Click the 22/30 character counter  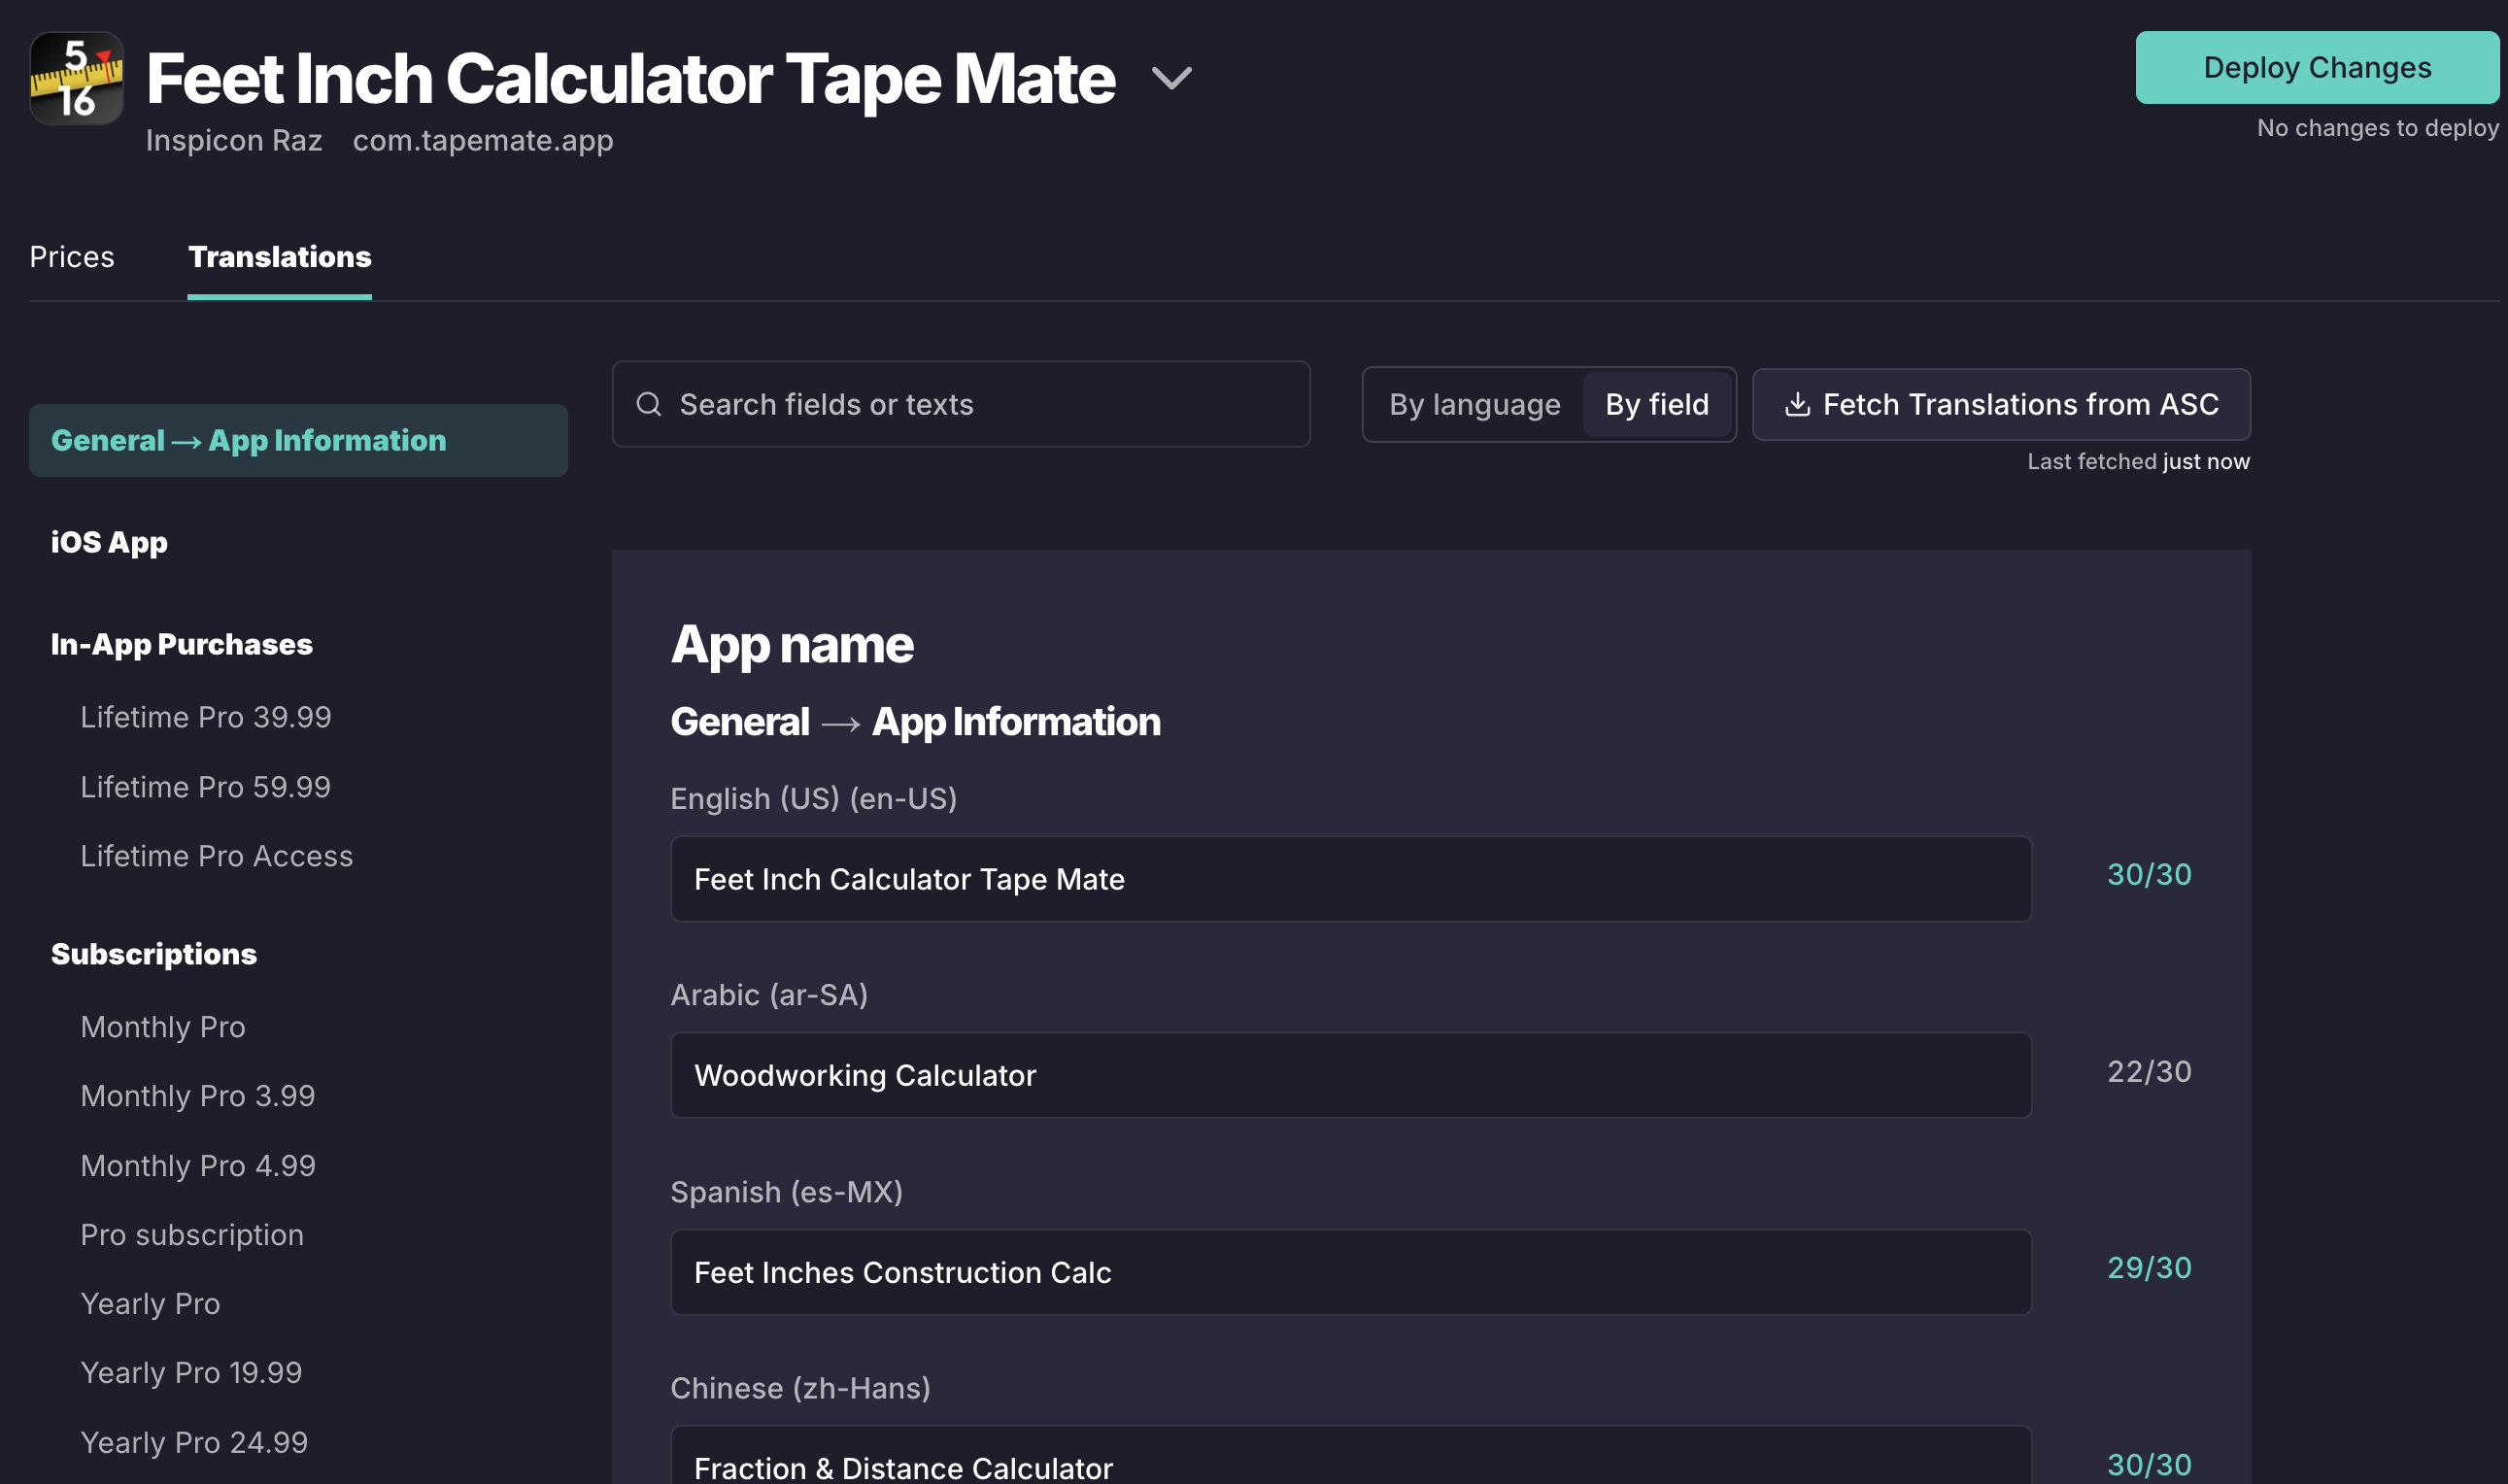pyautogui.click(x=2149, y=1072)
